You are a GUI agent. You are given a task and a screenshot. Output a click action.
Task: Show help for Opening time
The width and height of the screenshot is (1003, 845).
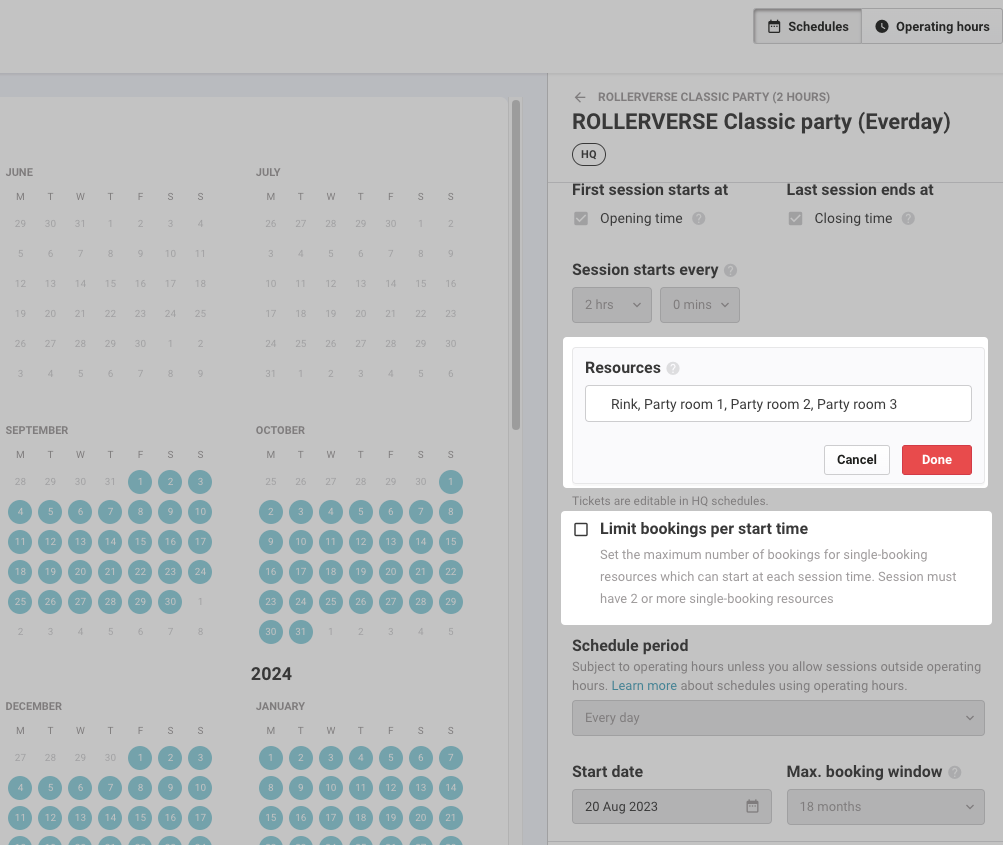[x=699, y=219]
